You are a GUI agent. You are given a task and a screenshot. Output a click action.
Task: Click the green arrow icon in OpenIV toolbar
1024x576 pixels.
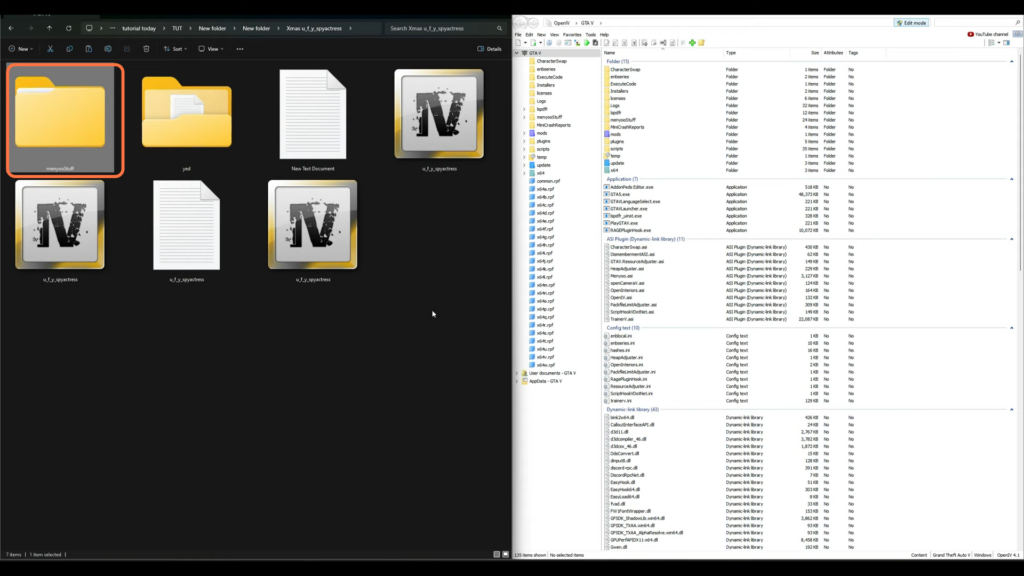(x=586, y=43)
